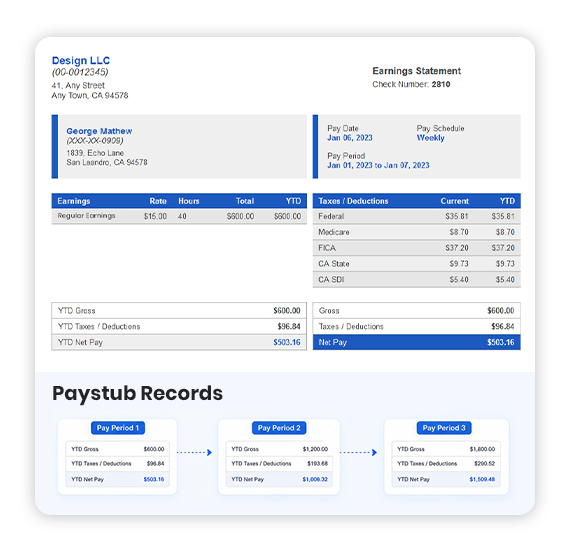Image resolution: width=571 pixels, height=546 pixels.
Task: Select check number 2810
Action: (x=441, y=84)
